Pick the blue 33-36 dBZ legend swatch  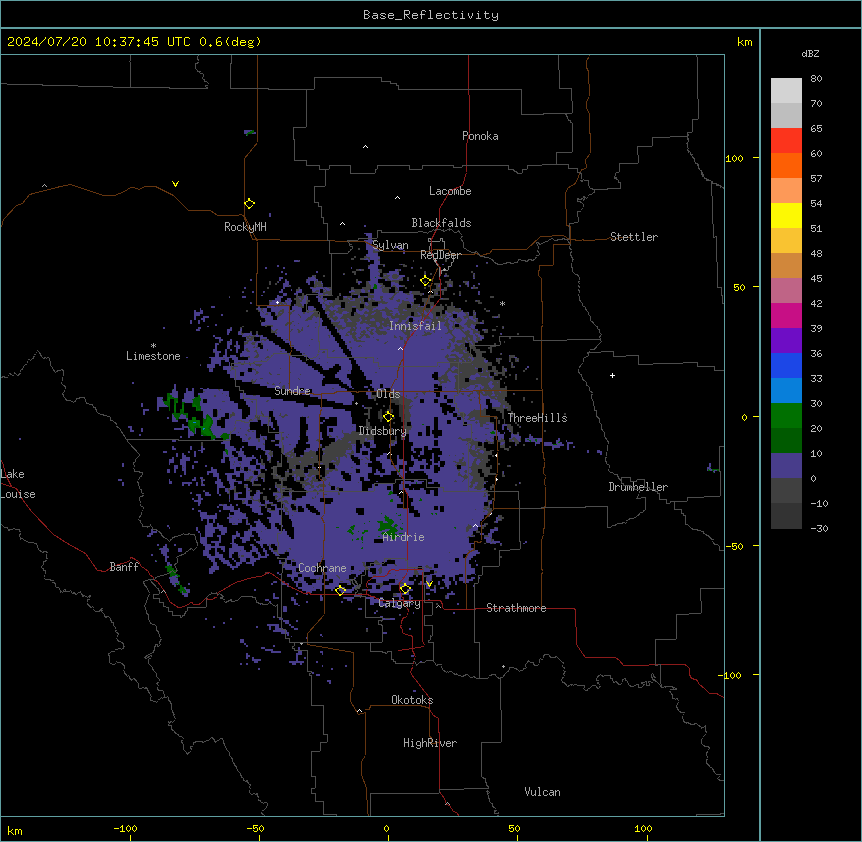(x=786, y=365)
